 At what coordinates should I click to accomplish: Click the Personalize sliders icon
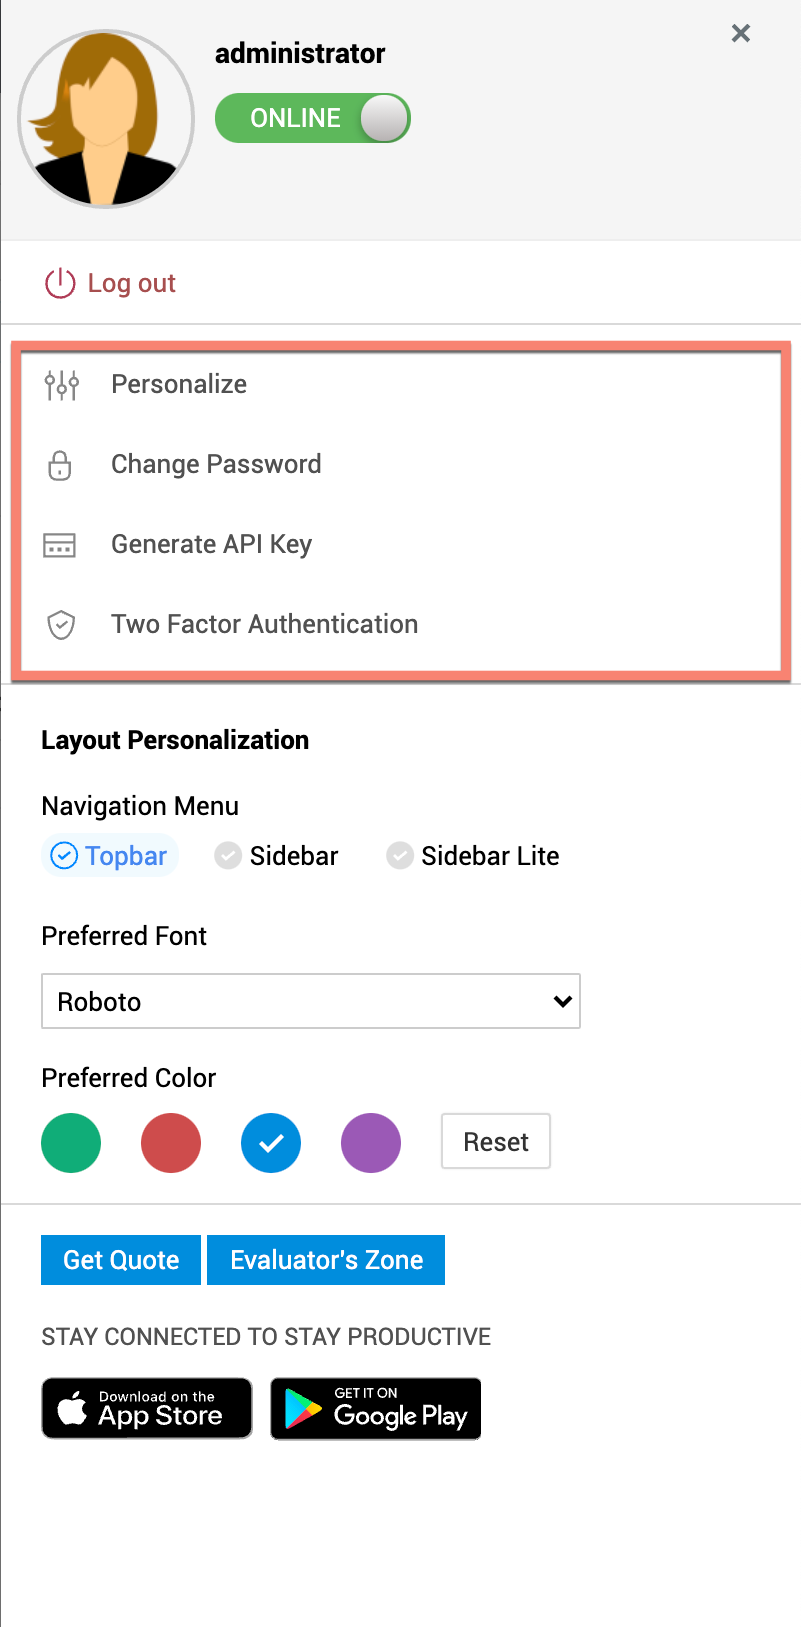click(x=61, y=385)
